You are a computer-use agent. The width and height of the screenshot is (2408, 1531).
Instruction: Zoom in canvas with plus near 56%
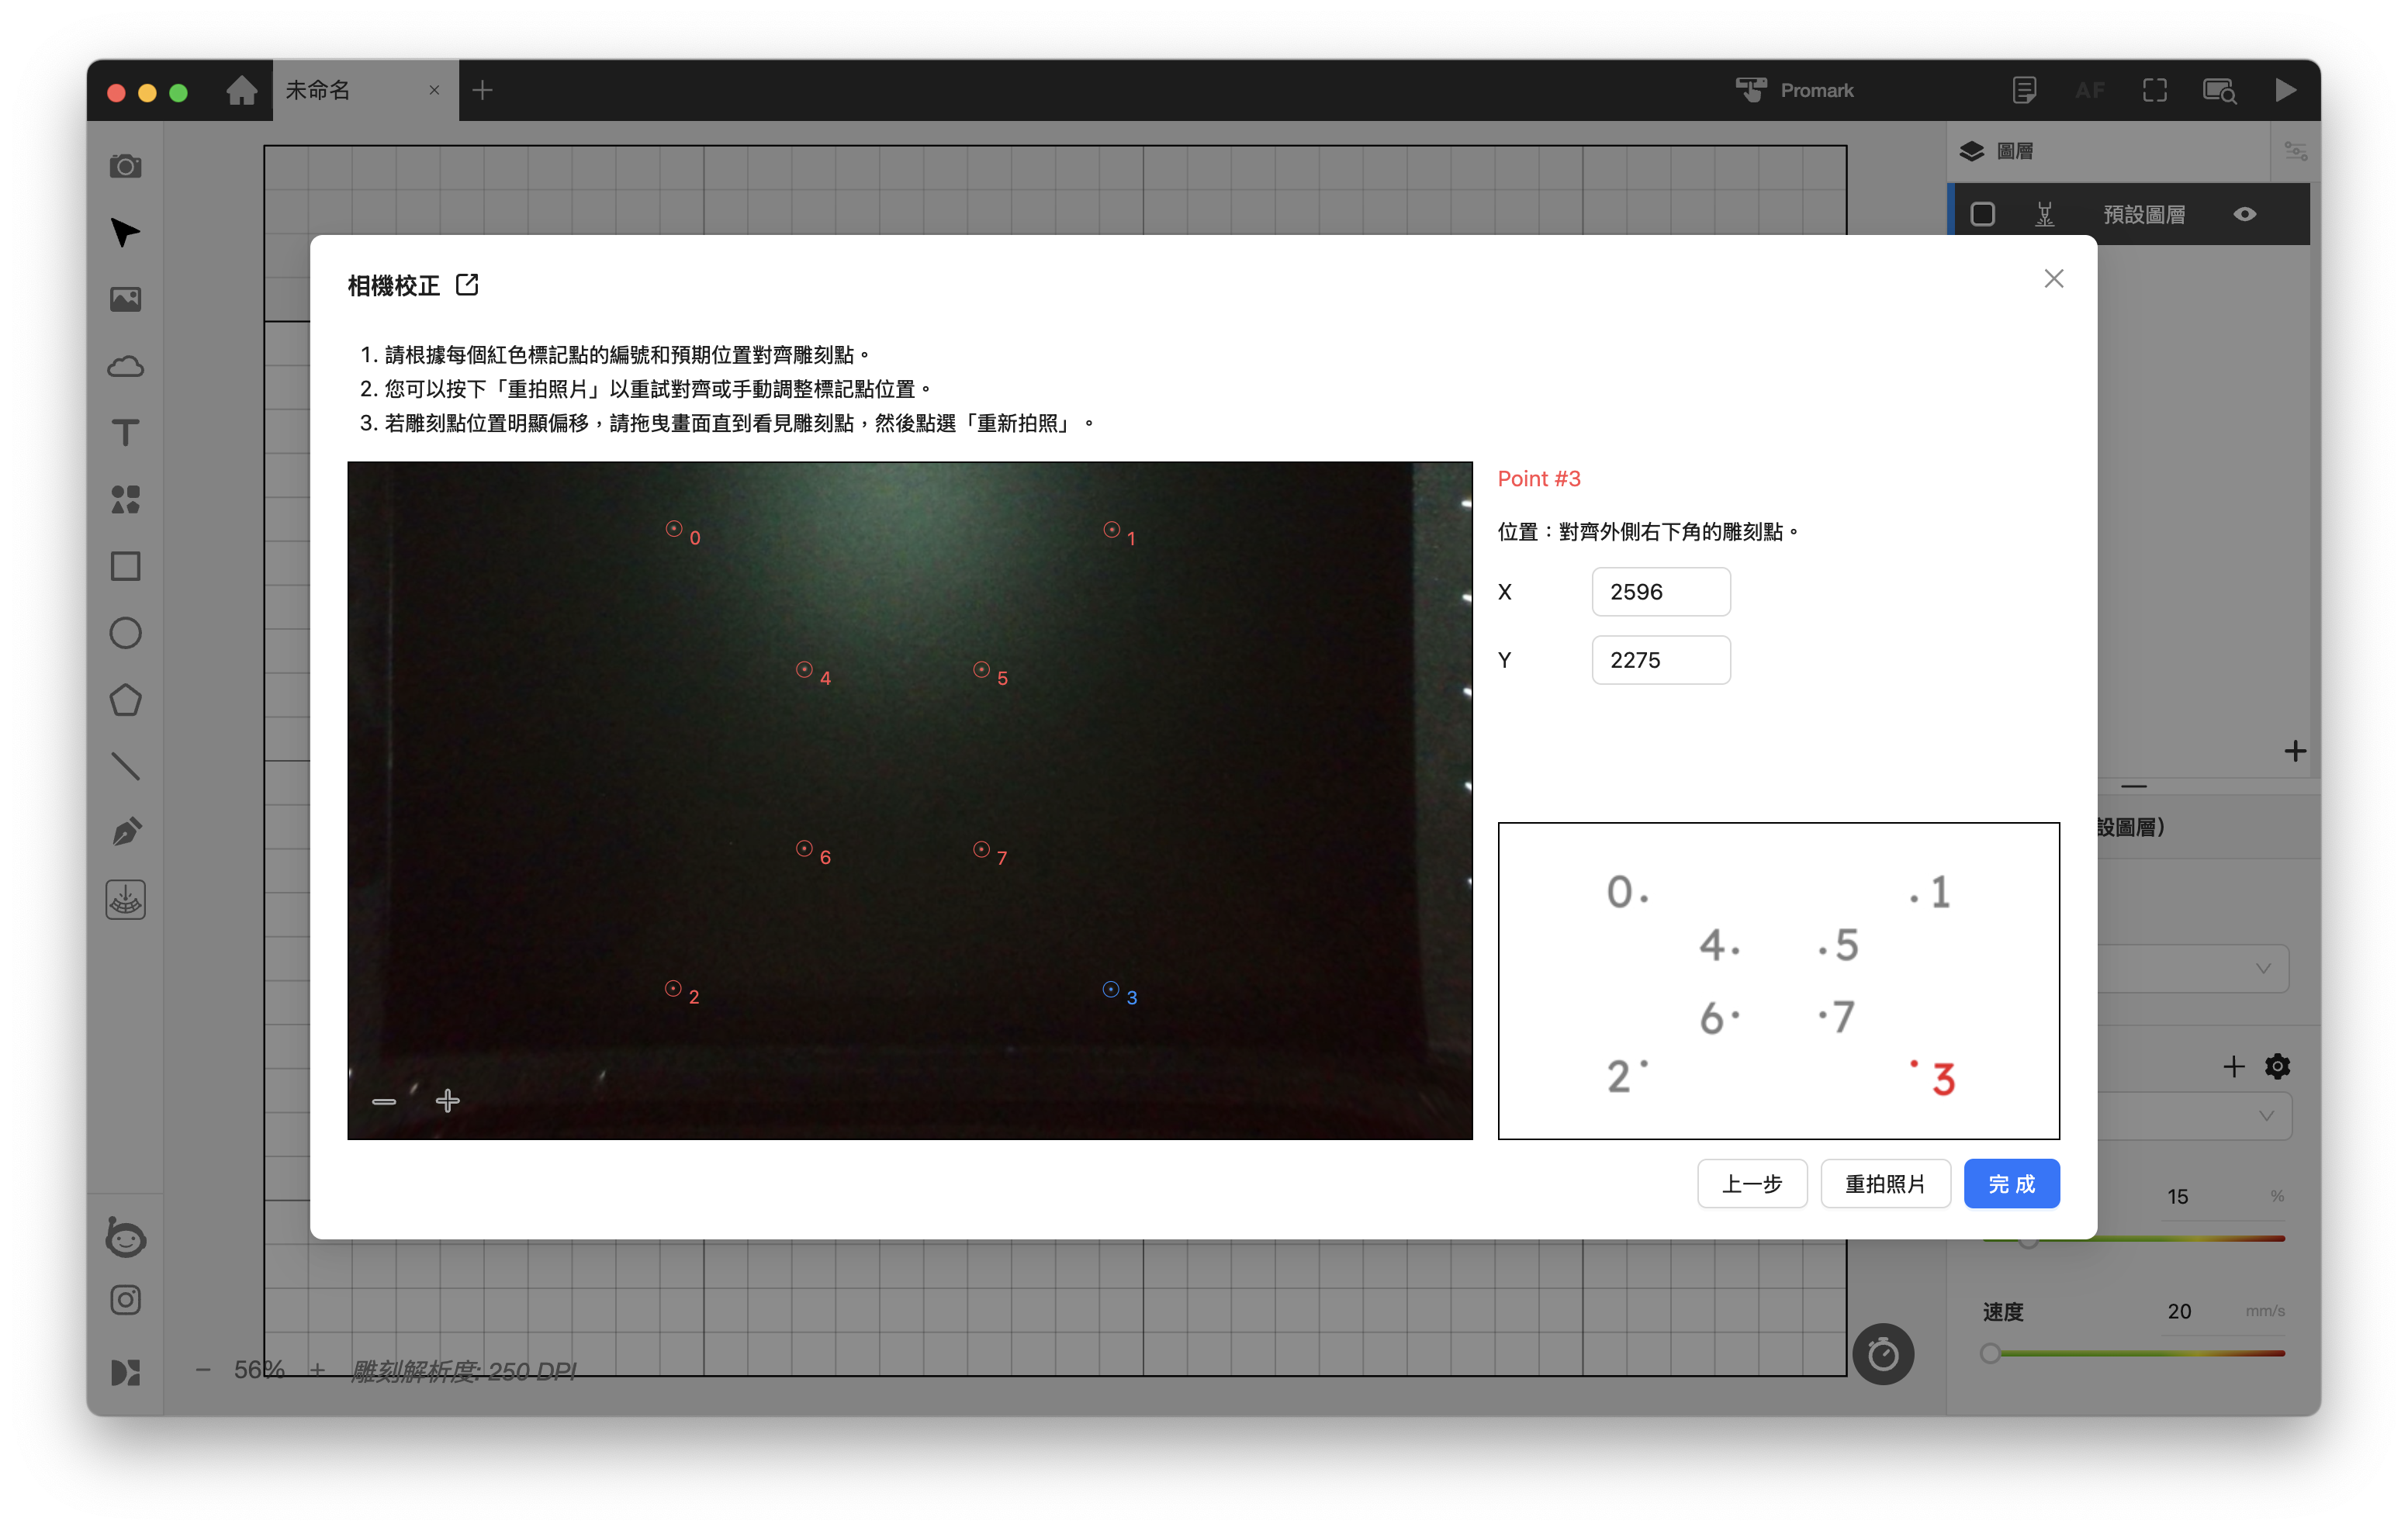point(317,1370)
